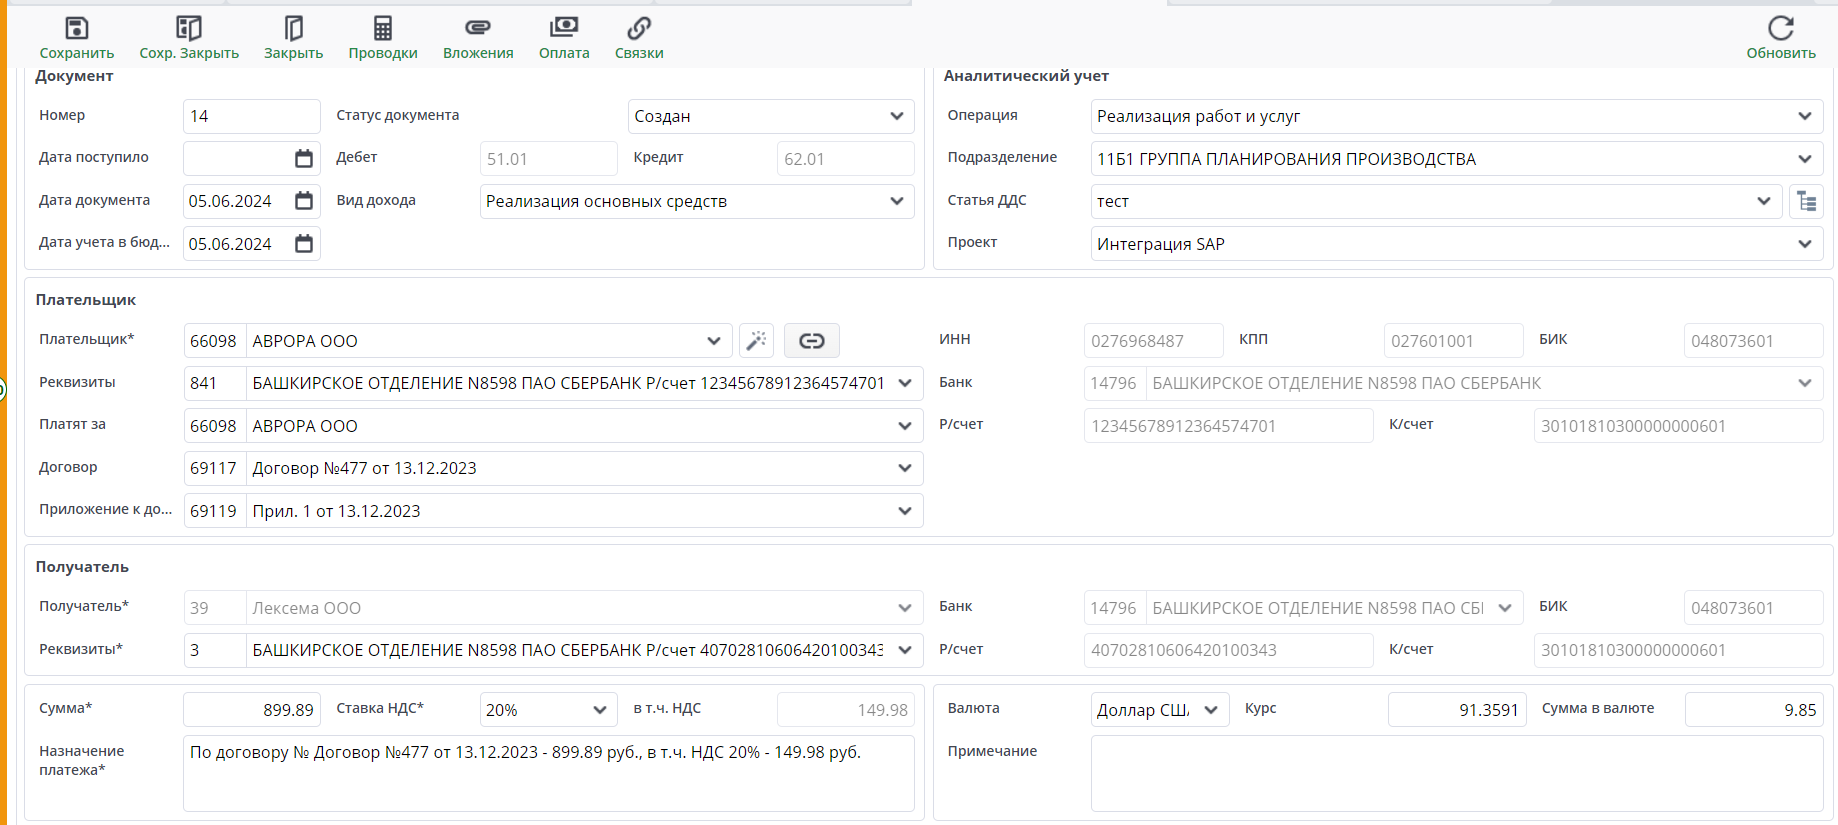Viewport: 1838px width, 825px height.
Task: Open calendar for Дата поступило field
Action: [304, 159]
